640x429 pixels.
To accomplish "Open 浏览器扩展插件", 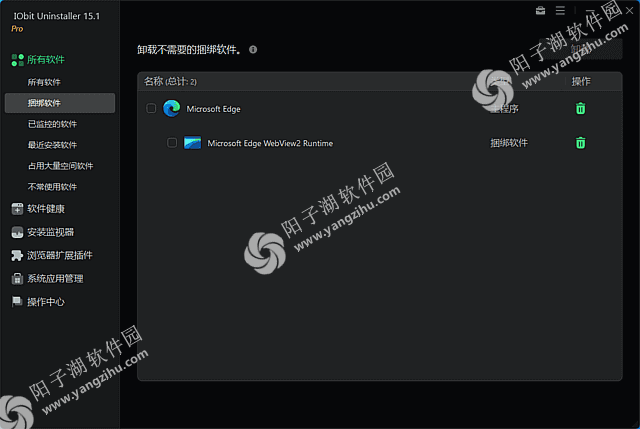I will click(x=60, y=256).
